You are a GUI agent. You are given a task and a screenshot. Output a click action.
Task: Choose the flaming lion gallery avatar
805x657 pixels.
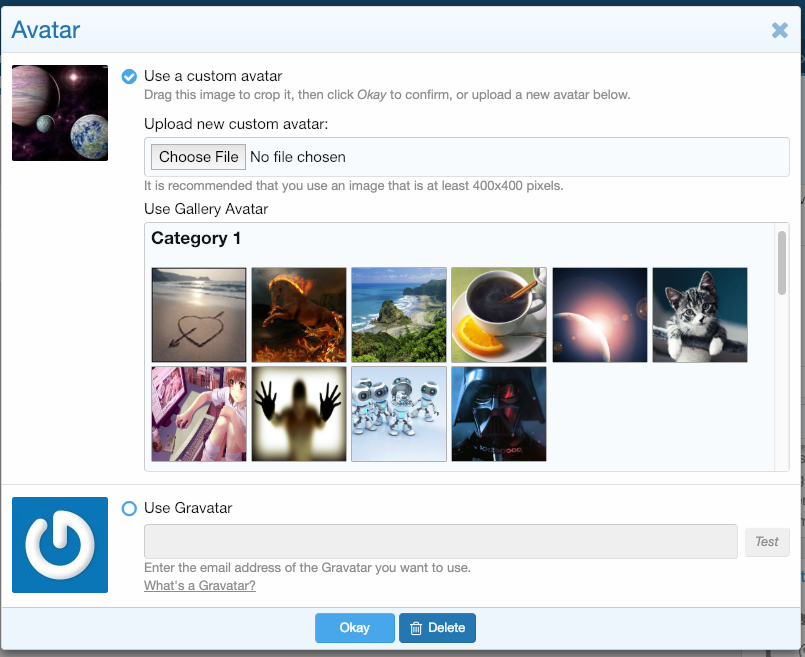pos(299,315)
